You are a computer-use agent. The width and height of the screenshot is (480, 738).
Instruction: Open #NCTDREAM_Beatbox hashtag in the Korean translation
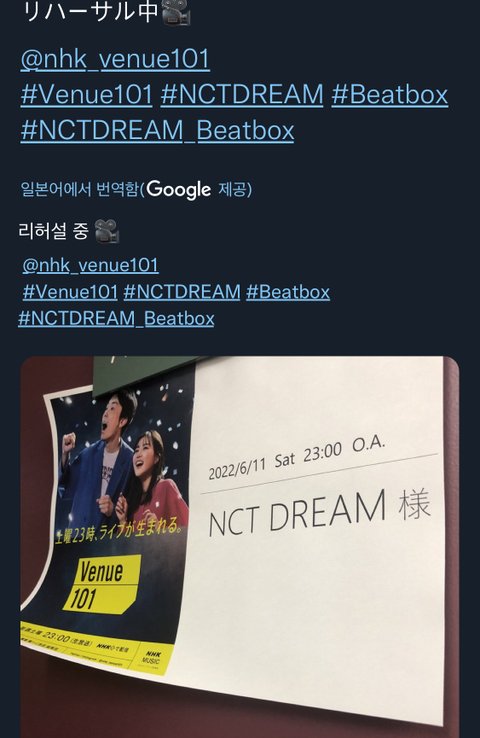(x=116, y=319)
